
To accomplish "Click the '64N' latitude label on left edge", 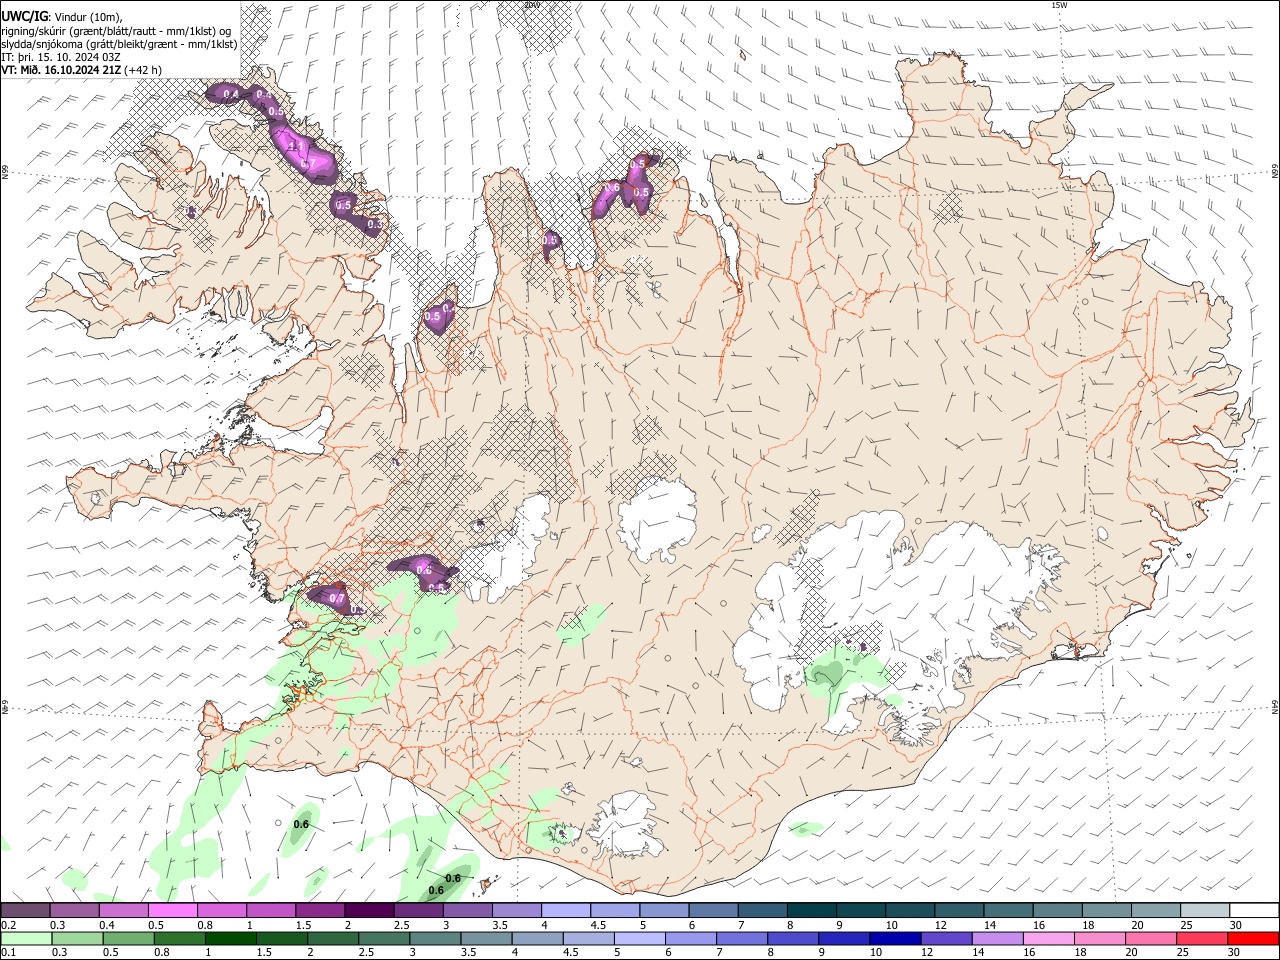I will [5, 706].
